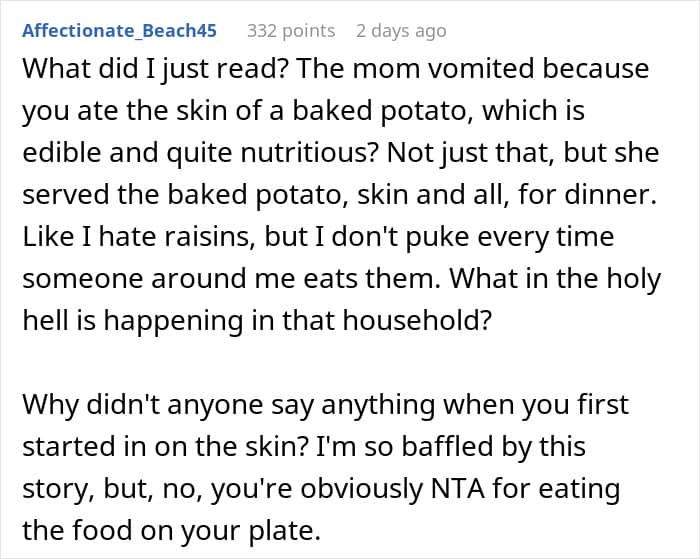This screenshot has width=700, height=559.
Task: Click the 332 points score
Action: tap(291, 30)
